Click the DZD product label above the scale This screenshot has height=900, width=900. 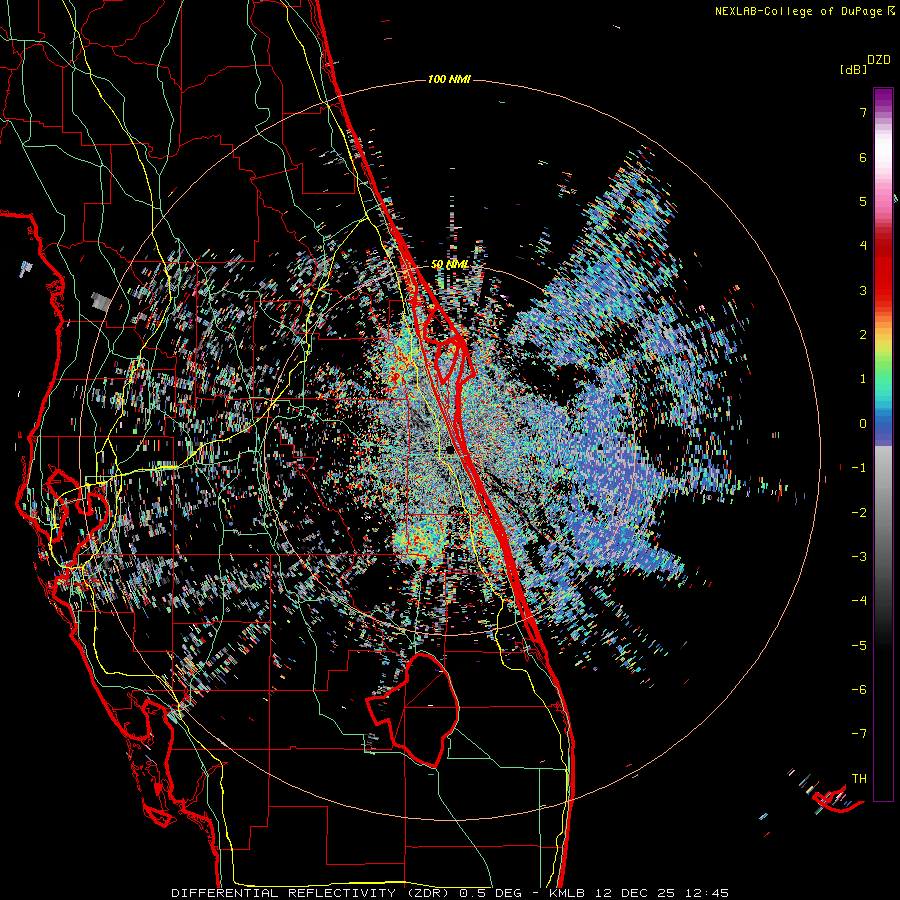pos(879,60)
